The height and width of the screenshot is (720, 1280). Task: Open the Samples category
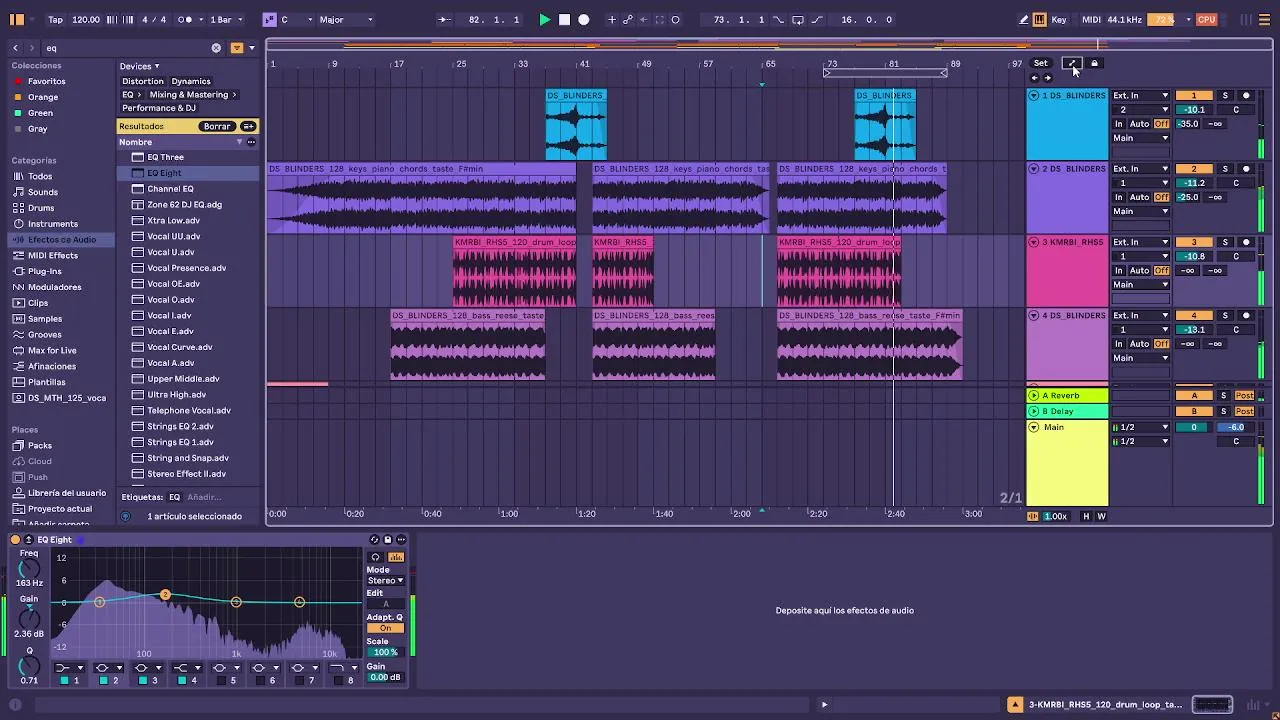pyautogui.click(x=45, y=319)
